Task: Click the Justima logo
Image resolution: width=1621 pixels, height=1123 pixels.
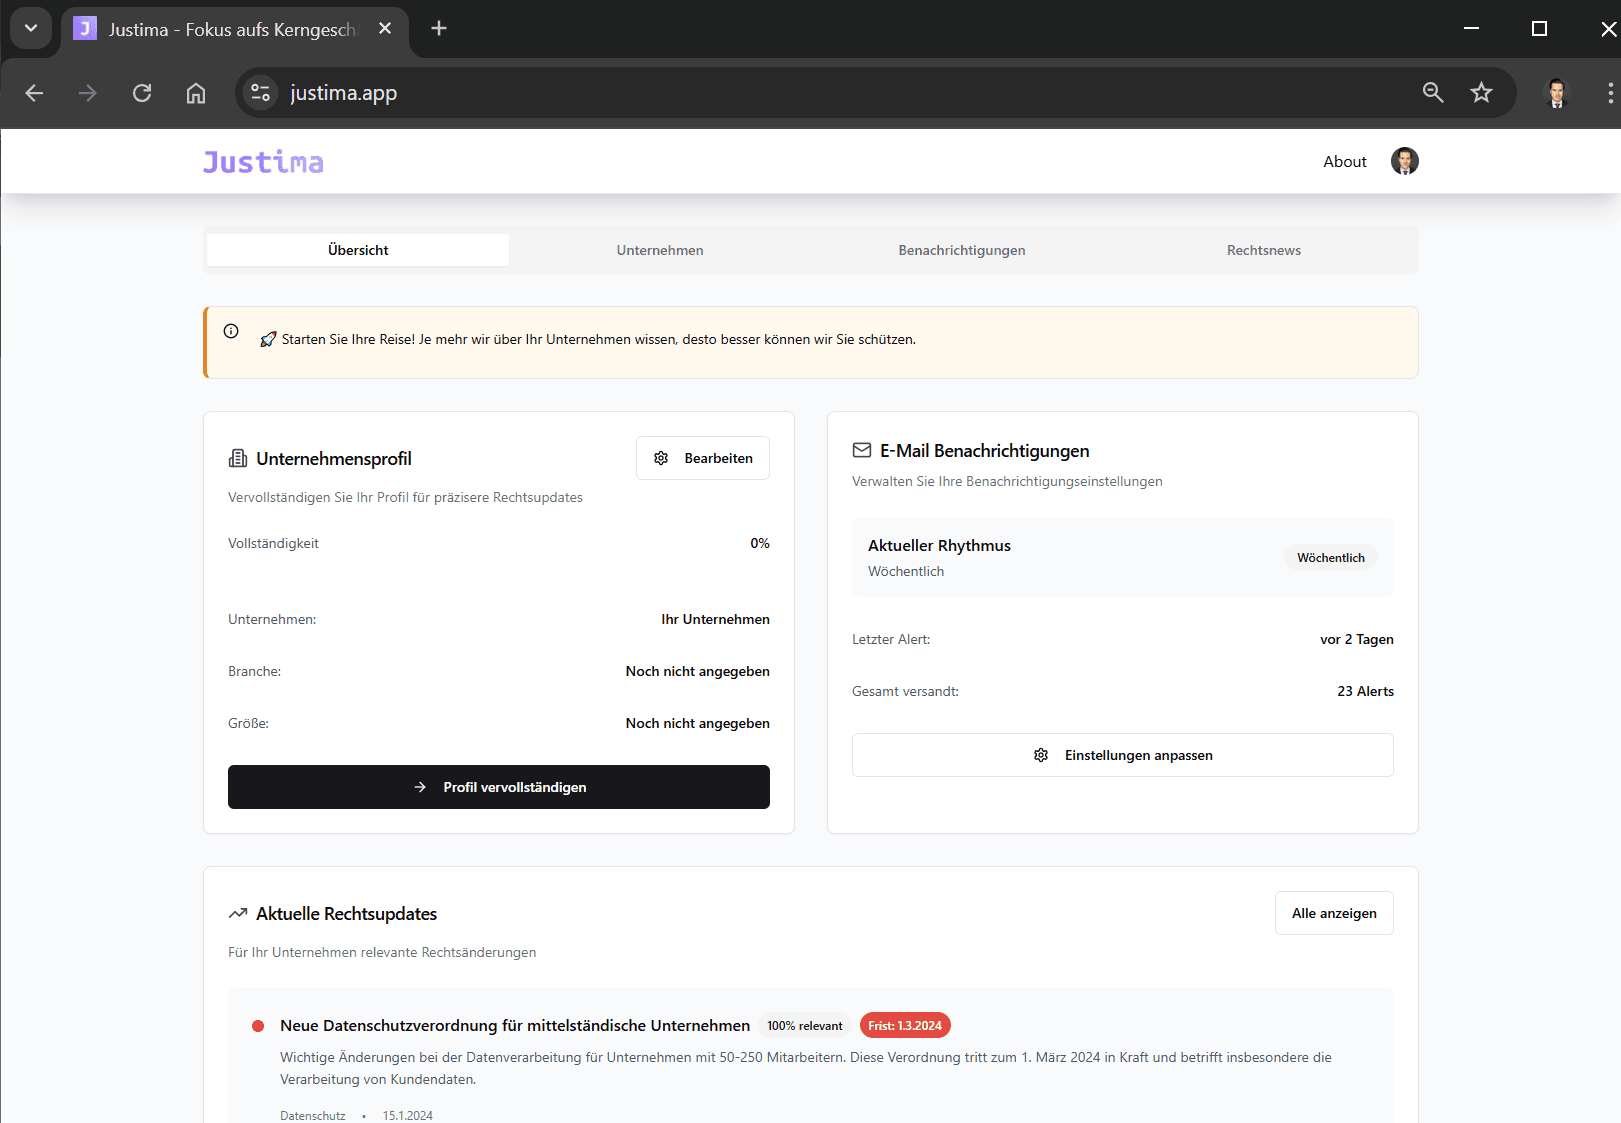Action: 263,162
